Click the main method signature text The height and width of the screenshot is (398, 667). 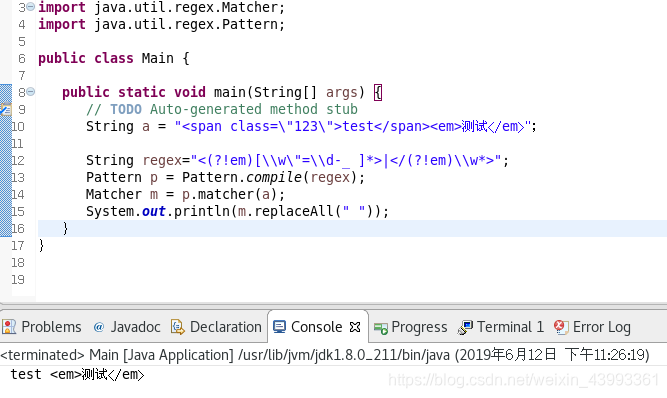point(222,92)
